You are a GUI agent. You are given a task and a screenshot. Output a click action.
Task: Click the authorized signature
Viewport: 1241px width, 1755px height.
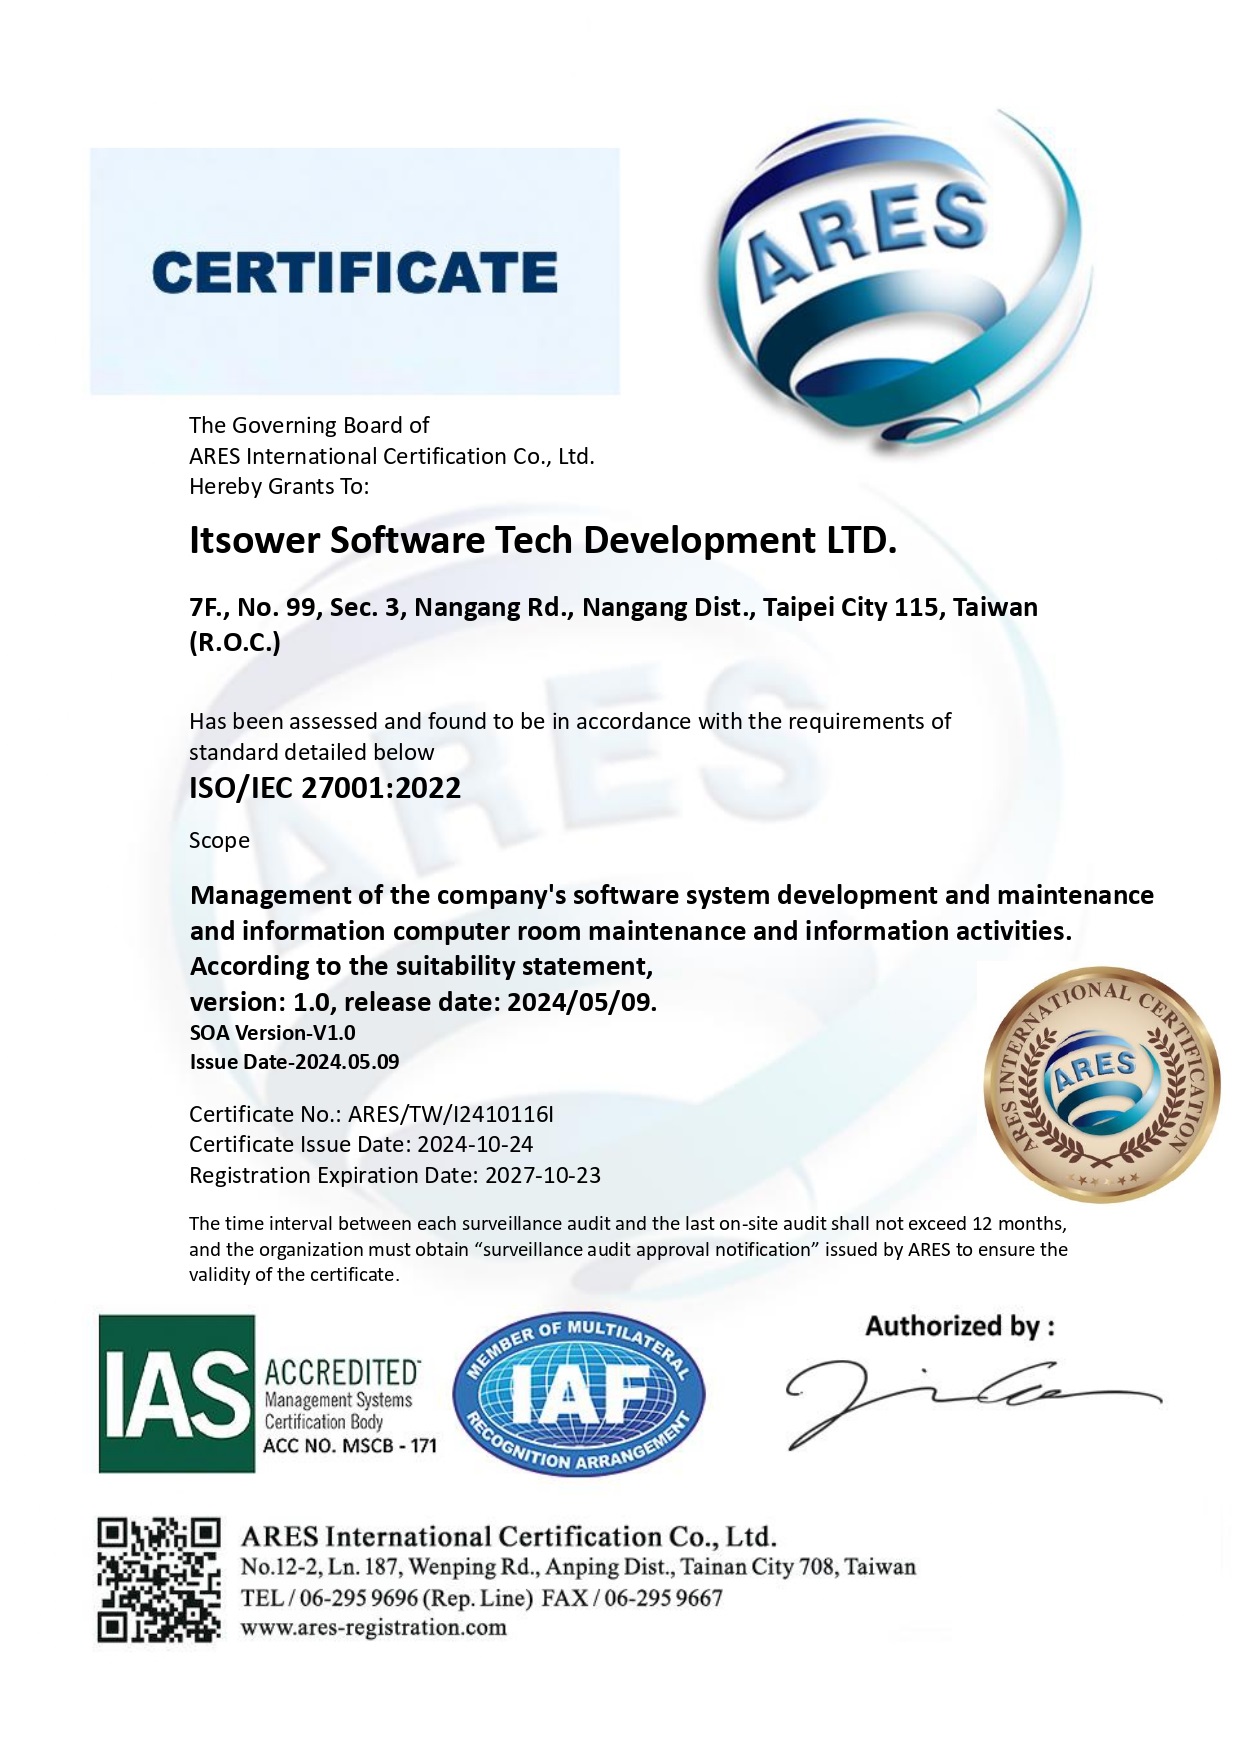point(972,1402)
